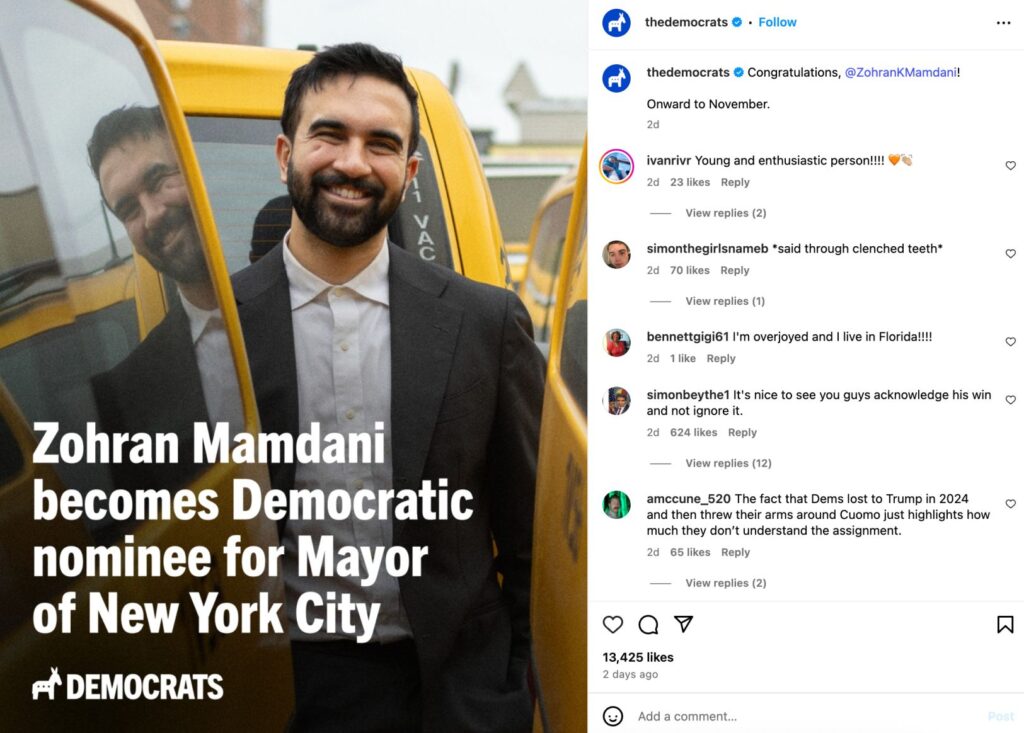The height and width of the screenshot is (733, 1024).
Task: Reply to bennettgigi61's comment
Action: (x=721, y=359)
